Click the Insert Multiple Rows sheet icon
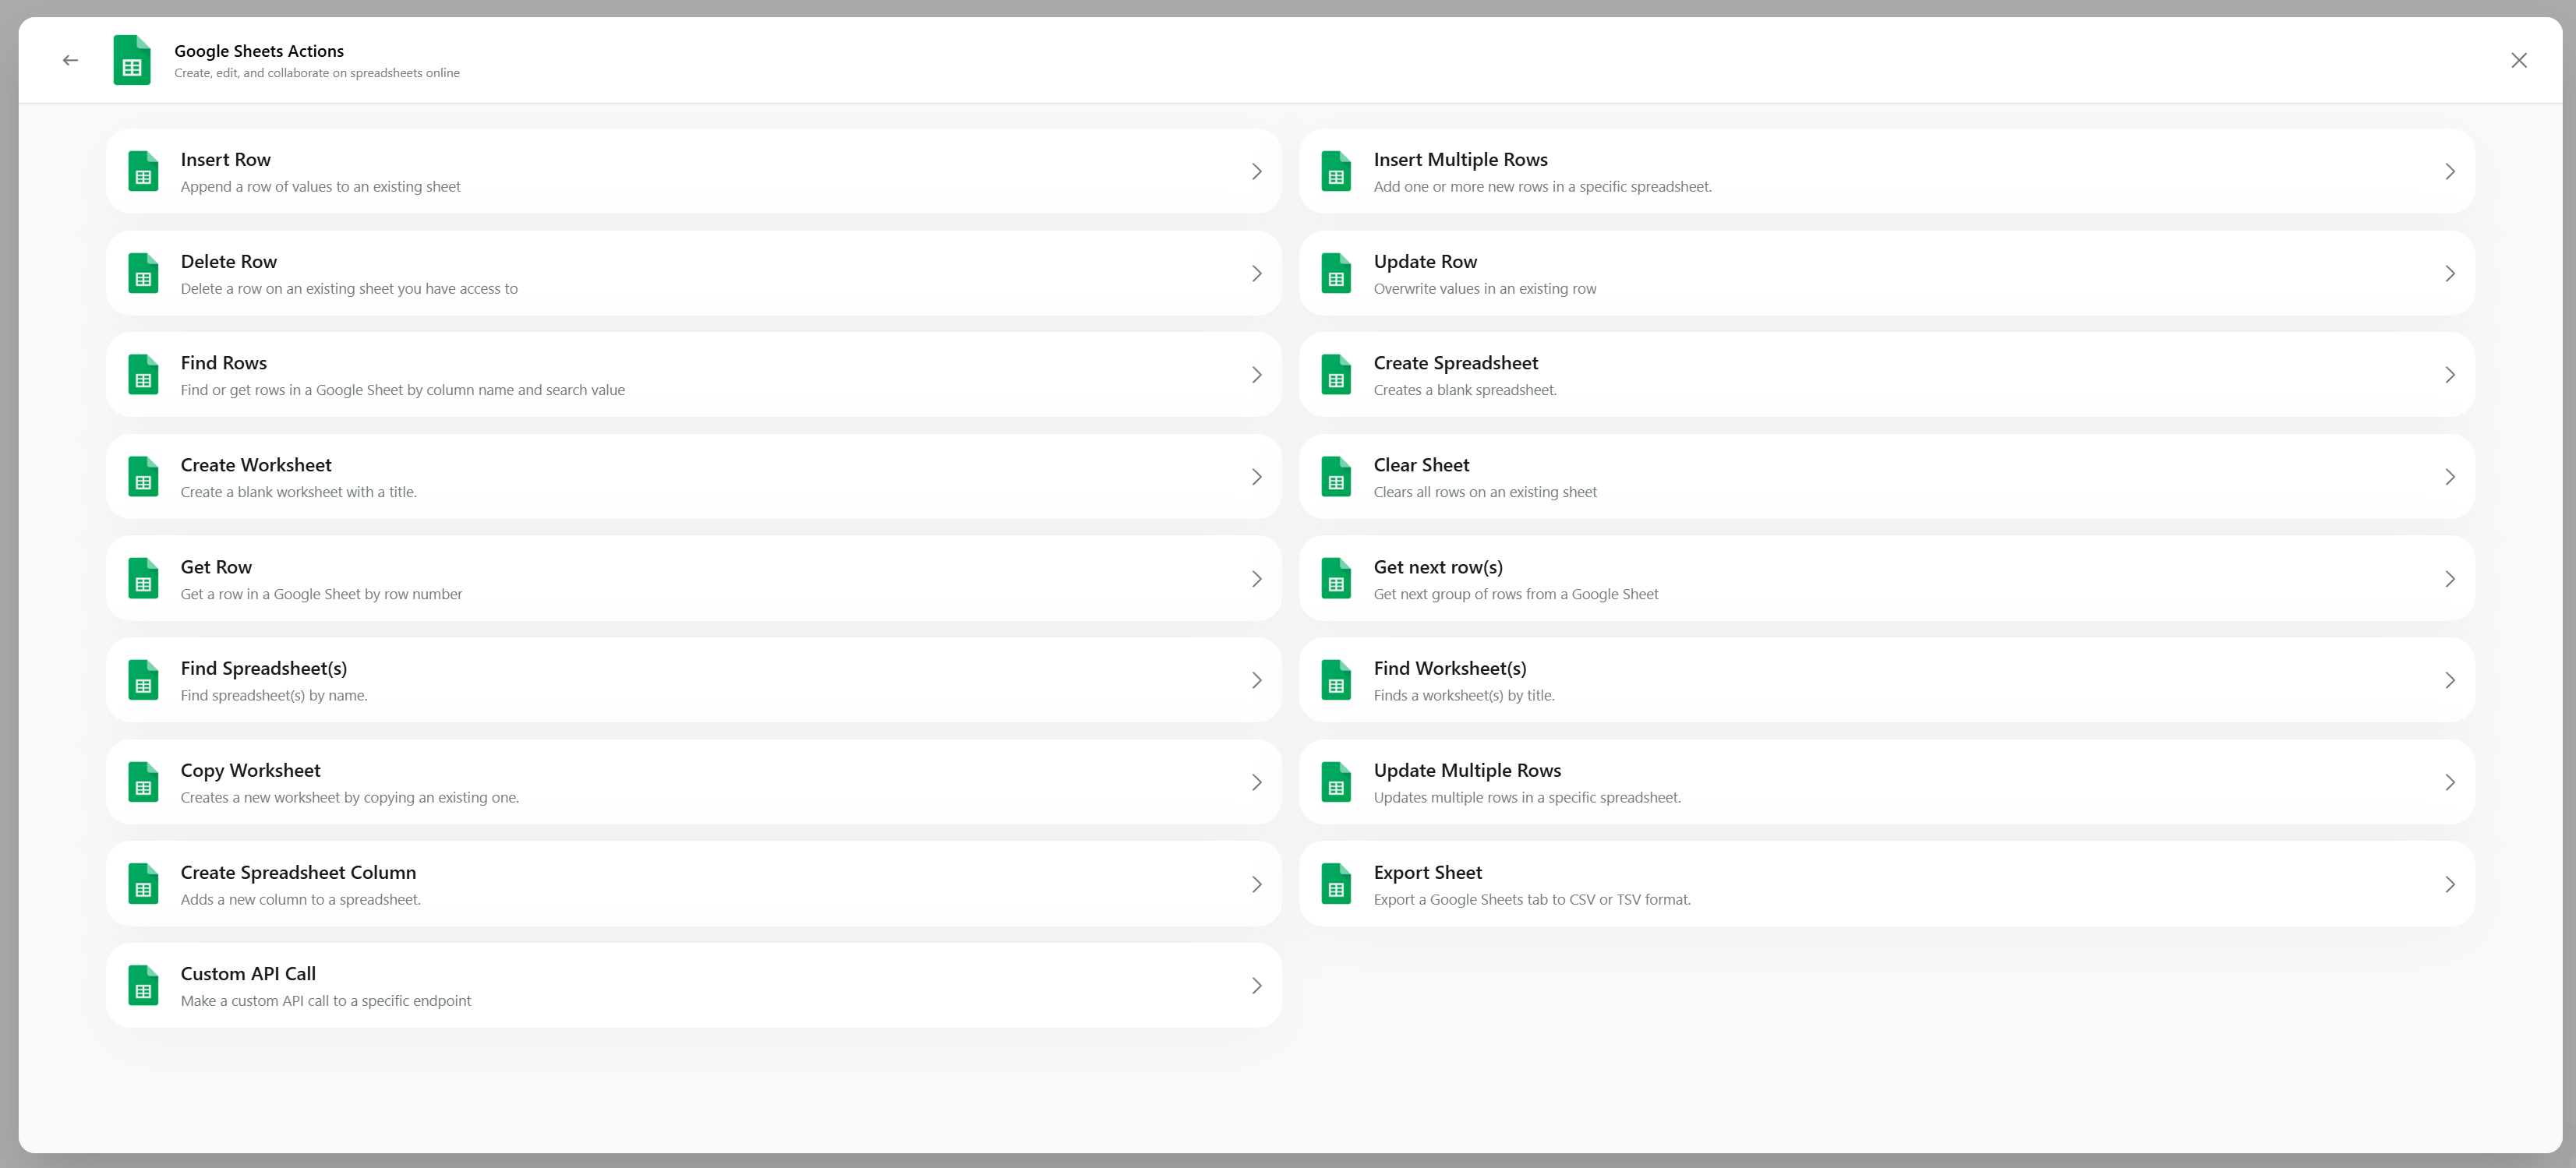The height and width of the screenshot is (1168, 2576). [x=1336, y=171]
